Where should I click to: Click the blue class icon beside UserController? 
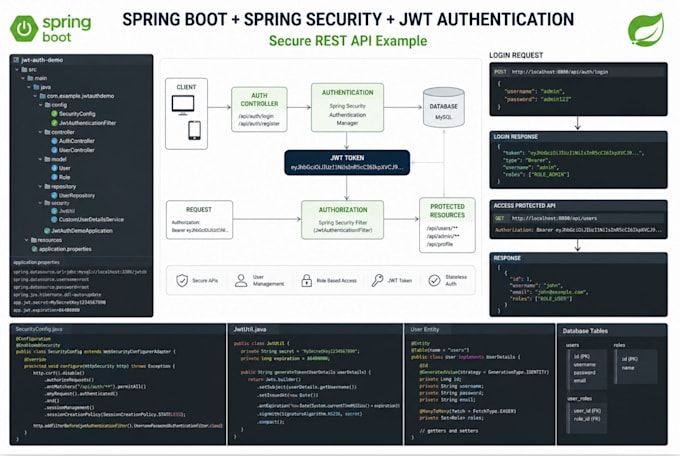click(x=54, y=150)
